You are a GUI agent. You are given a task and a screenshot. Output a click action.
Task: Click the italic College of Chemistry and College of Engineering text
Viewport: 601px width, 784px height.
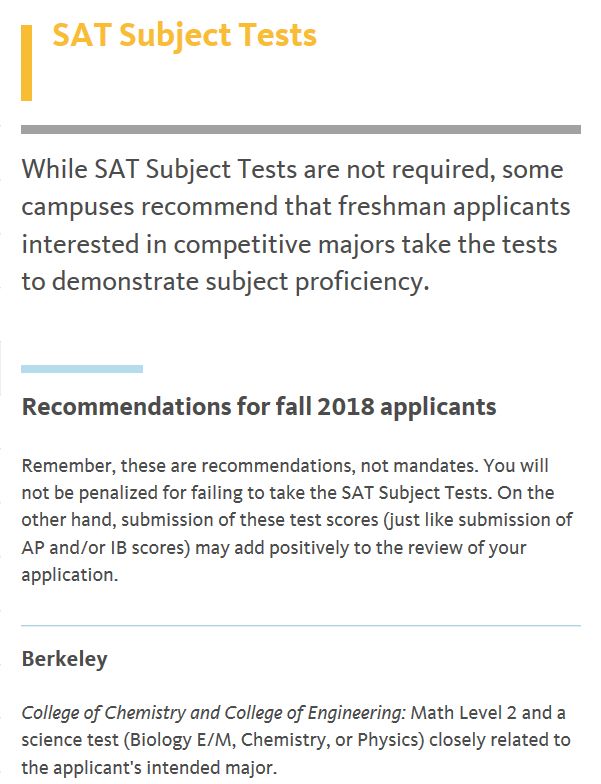pos(214,712)
